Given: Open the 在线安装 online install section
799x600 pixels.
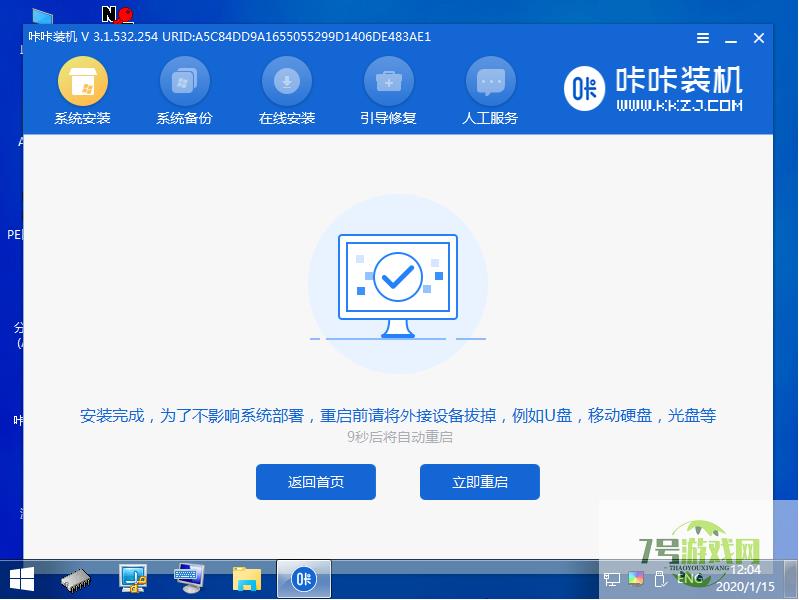Looking at the screenshot, I should tap(287, 92).
